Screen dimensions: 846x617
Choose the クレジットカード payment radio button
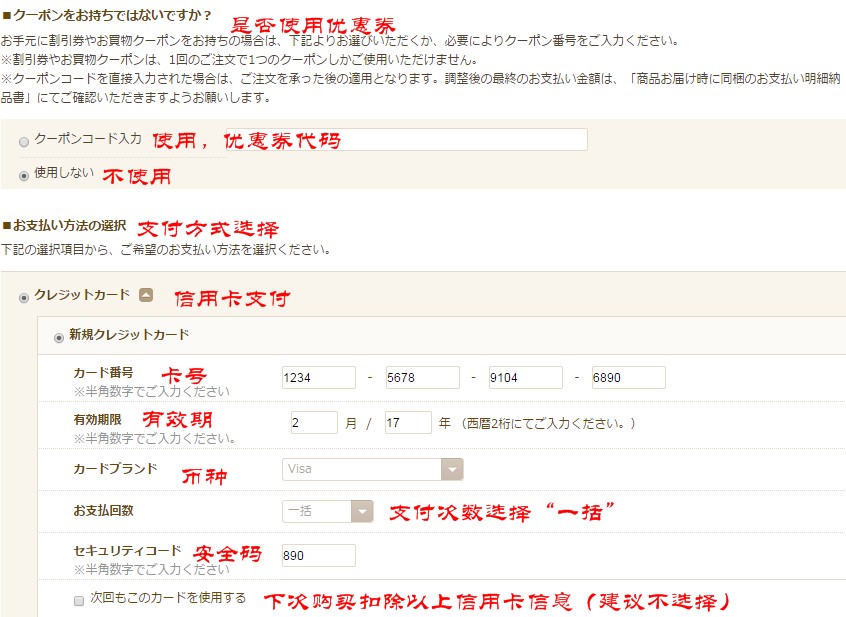tap(24, 298)
